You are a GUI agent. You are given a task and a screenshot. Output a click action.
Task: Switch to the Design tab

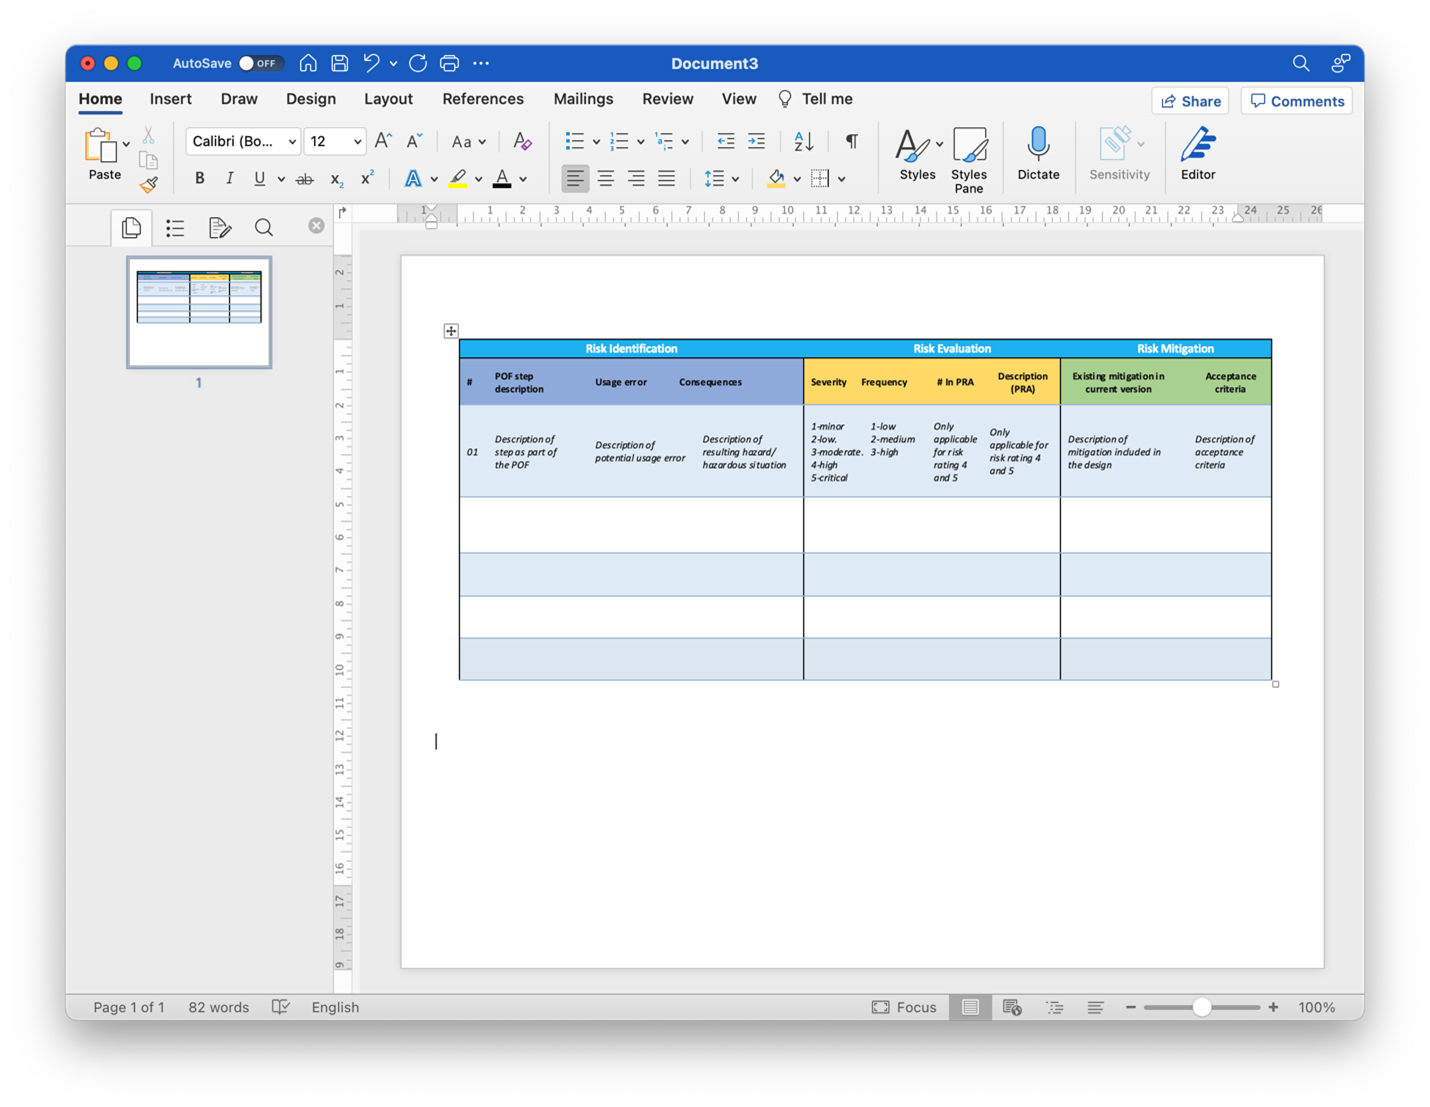click(311, 99)
